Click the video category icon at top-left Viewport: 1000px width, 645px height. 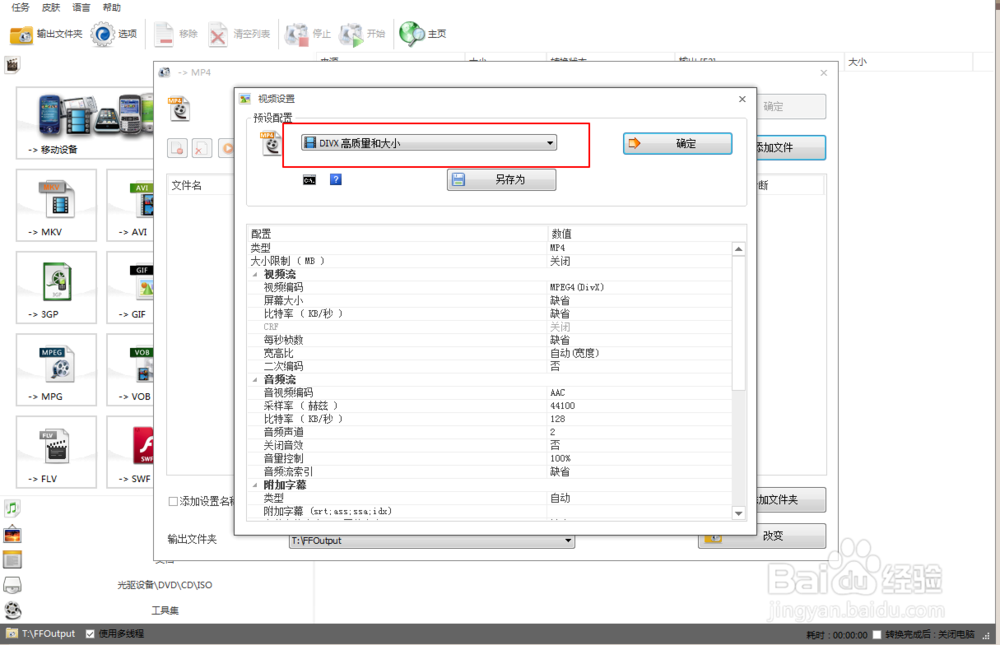tap(12, 64)
